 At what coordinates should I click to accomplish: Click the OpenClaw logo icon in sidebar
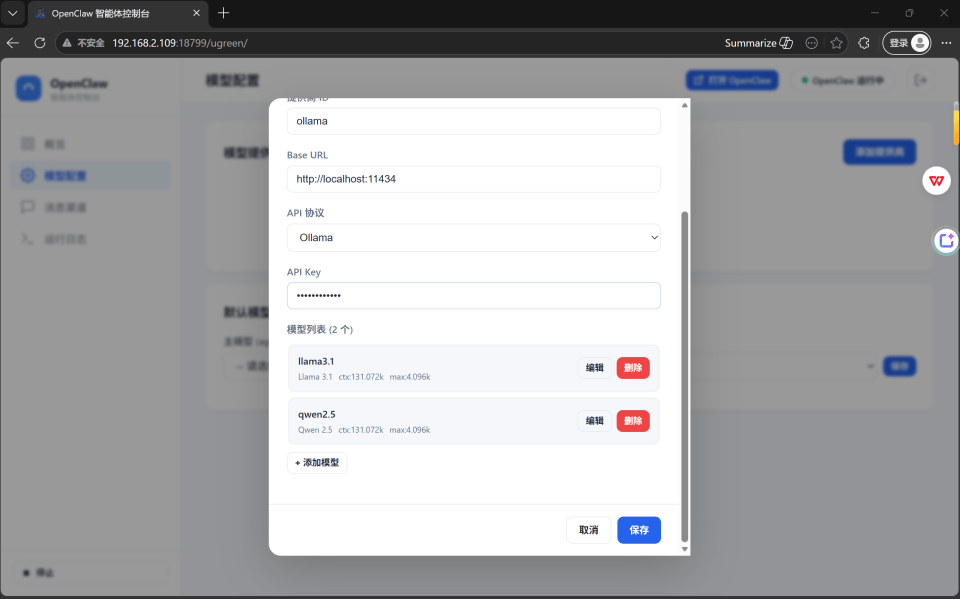click(x=28, y=89)
